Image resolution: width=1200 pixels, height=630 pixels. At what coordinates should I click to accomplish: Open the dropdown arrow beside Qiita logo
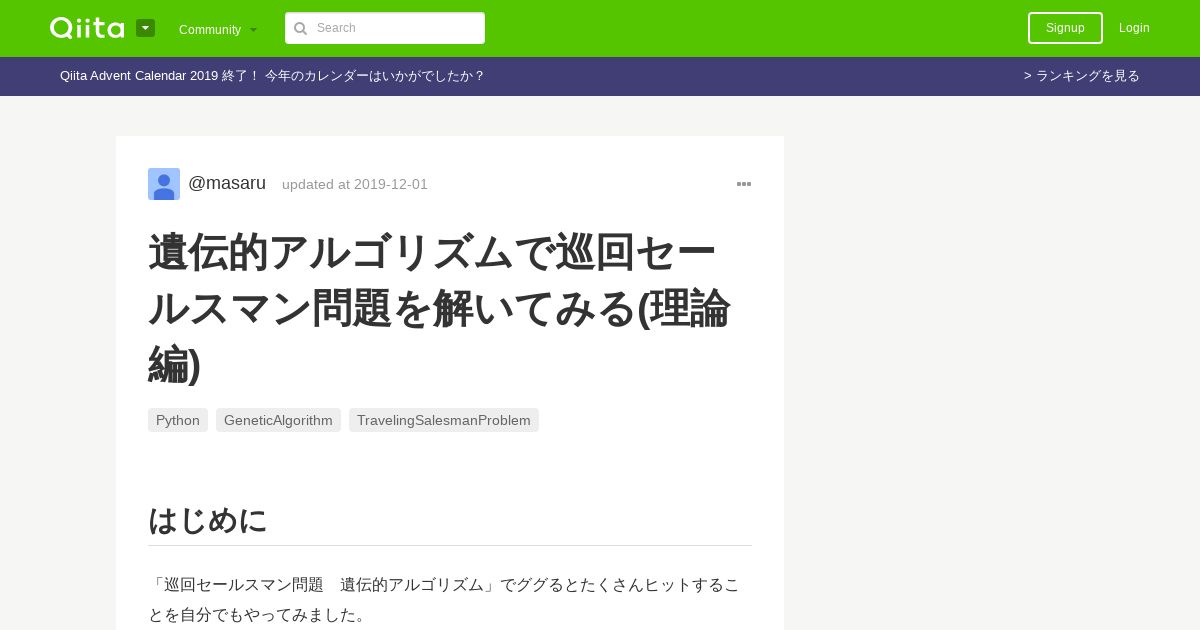click(x=146, y=28)
